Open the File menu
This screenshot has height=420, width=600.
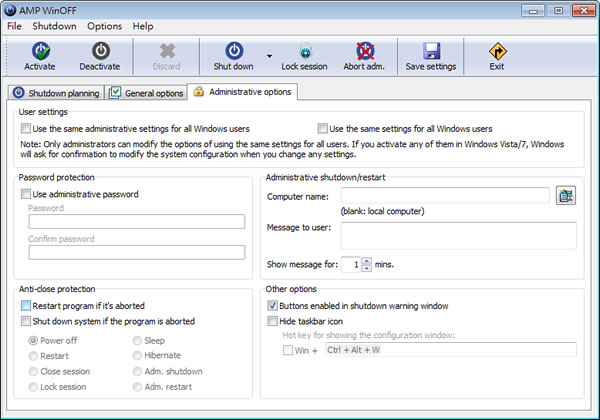click(15, 26)
